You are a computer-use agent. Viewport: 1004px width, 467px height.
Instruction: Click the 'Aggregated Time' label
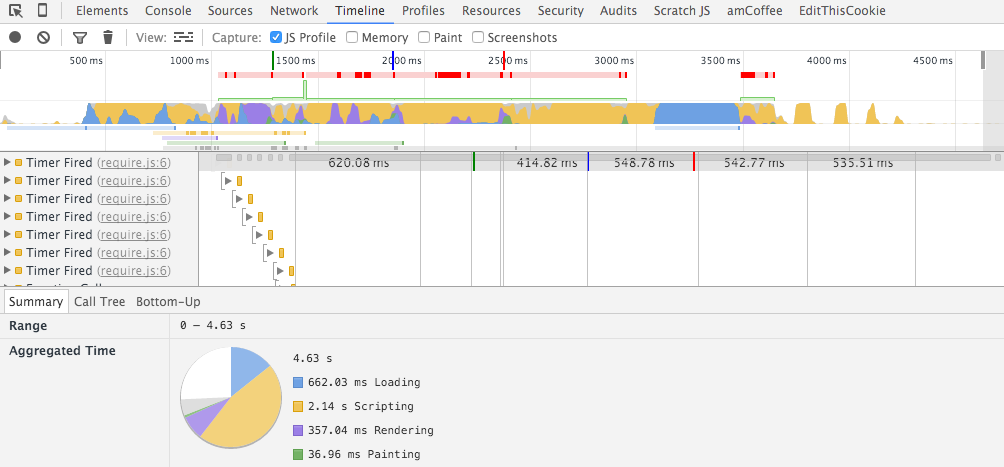coord(62,350)
